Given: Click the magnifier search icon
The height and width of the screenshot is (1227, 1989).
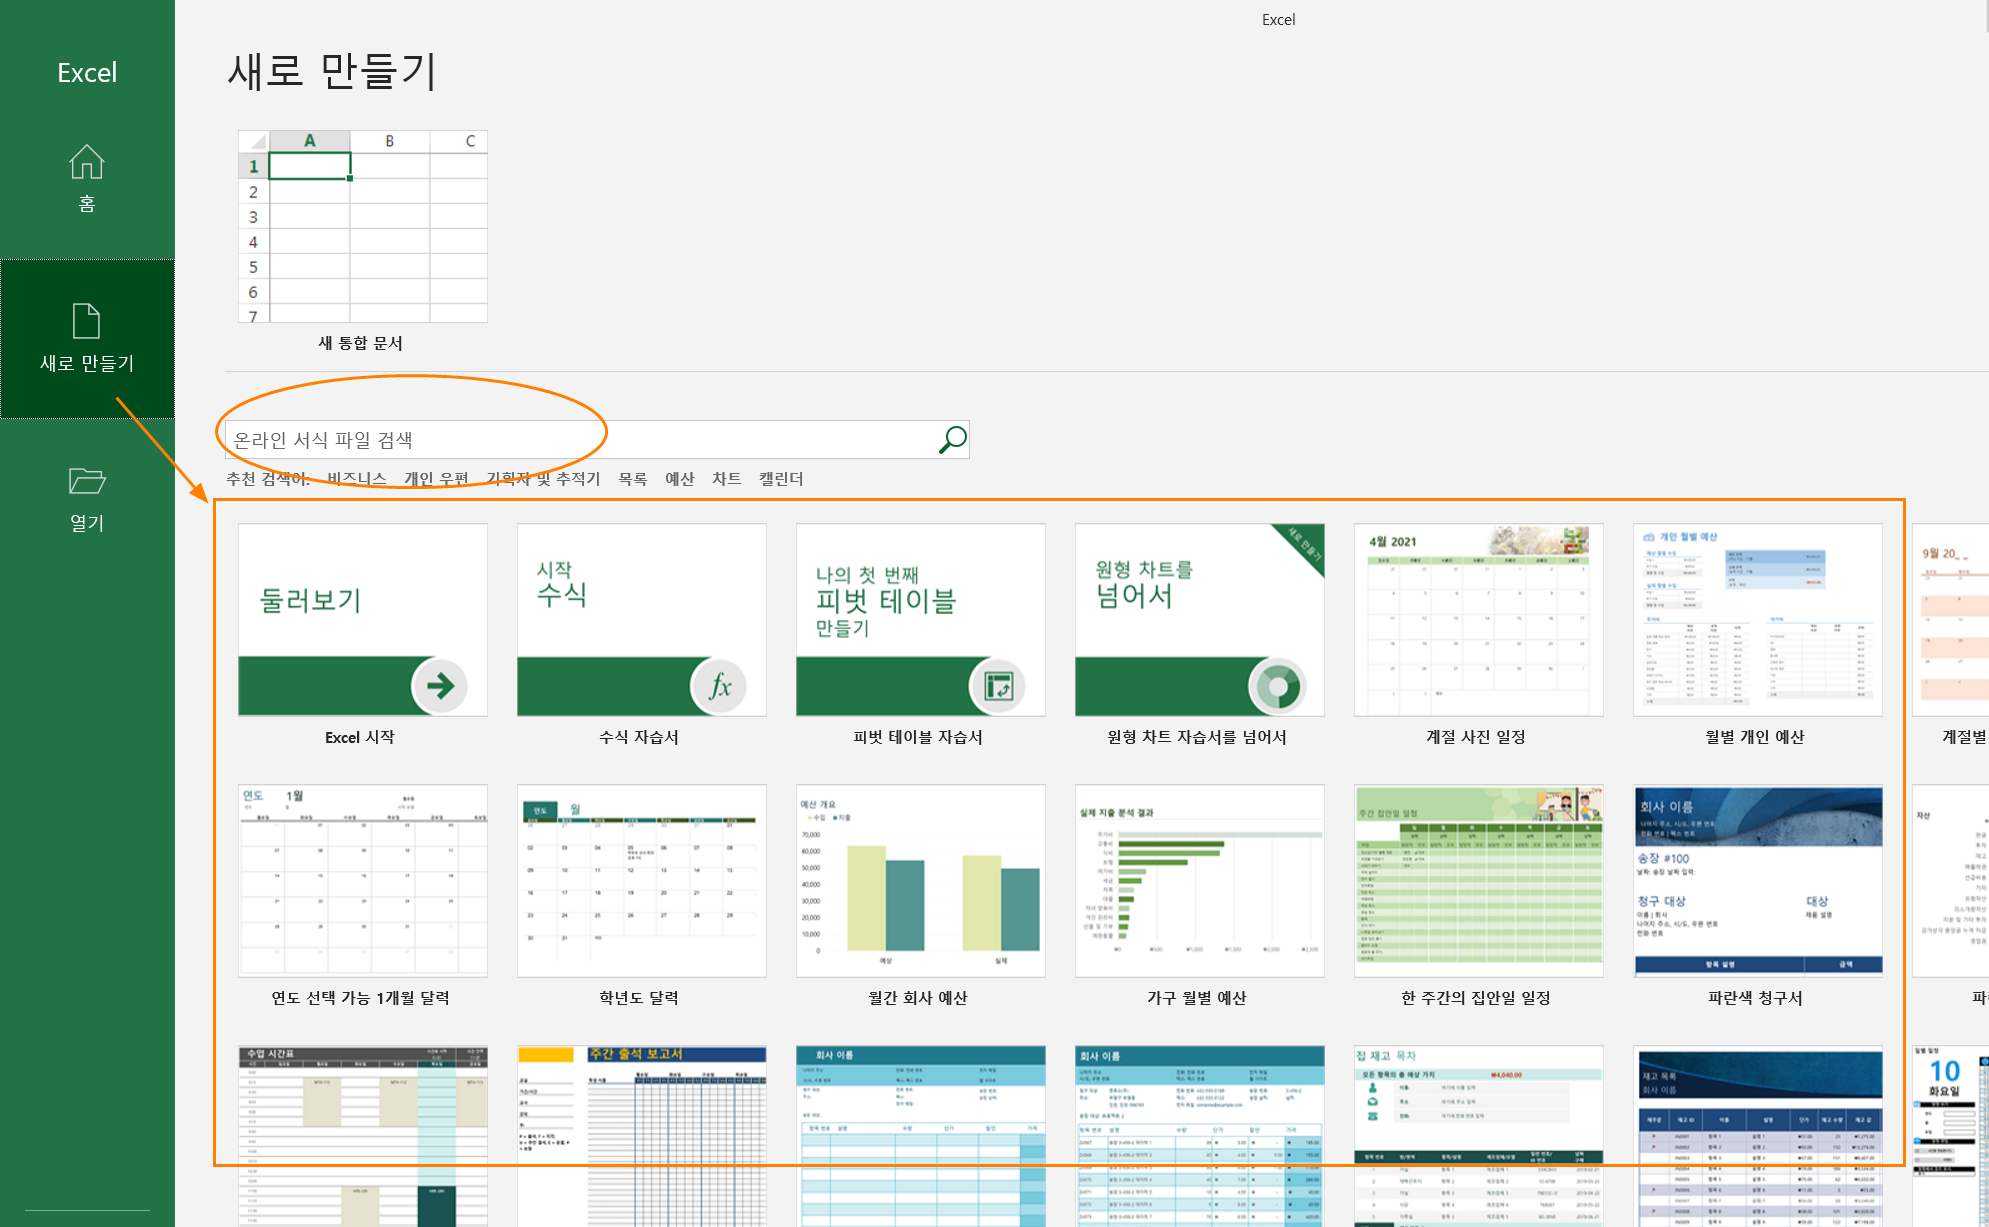Looking at the screenshot, I should tap(952, 439).
